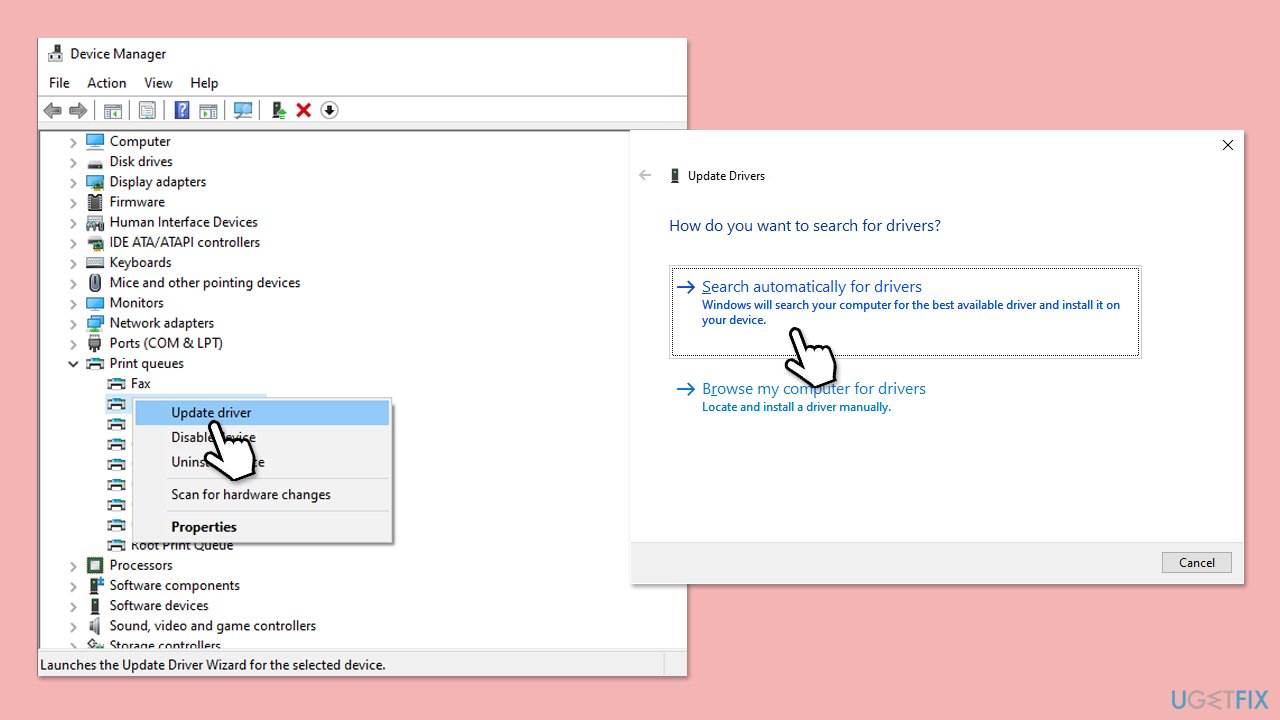Open the View menu
Image resolution: width=1280 pixels, height=720 pixels.
pyautogui.click(x=158, y=83)
